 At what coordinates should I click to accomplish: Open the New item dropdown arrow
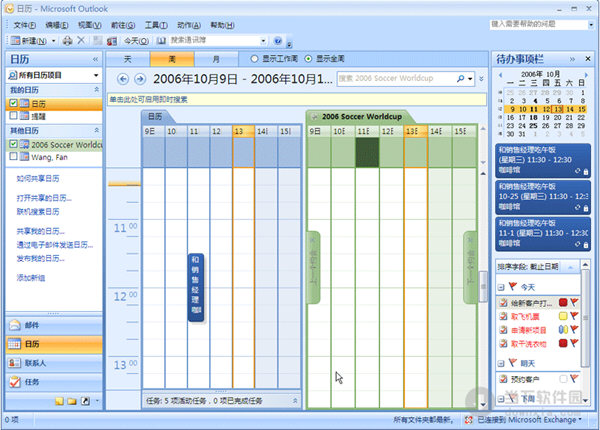tap(50, 40)
